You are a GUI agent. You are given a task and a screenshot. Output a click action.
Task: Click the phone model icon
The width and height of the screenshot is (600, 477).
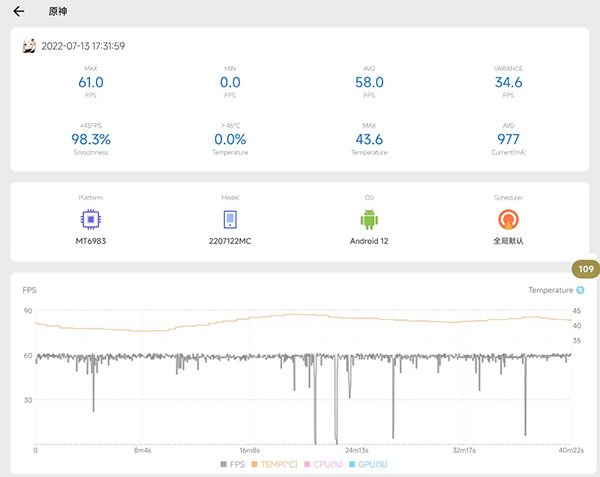tap(230, 219)
